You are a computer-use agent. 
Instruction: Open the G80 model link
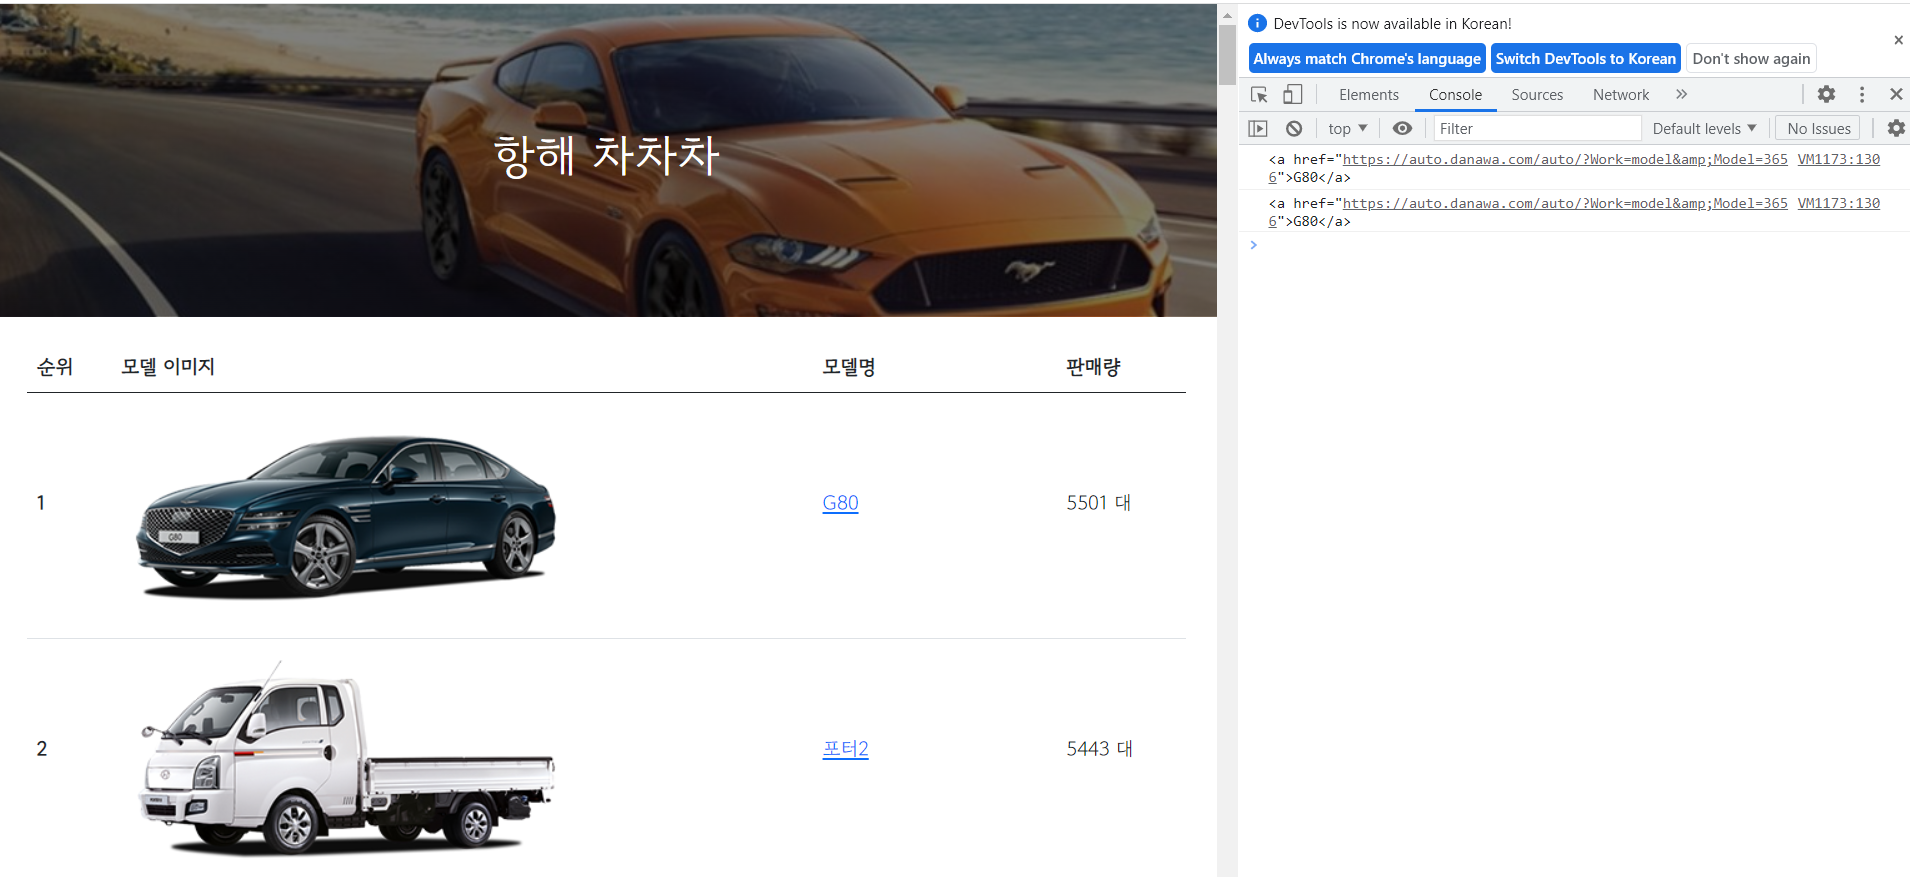840,502
